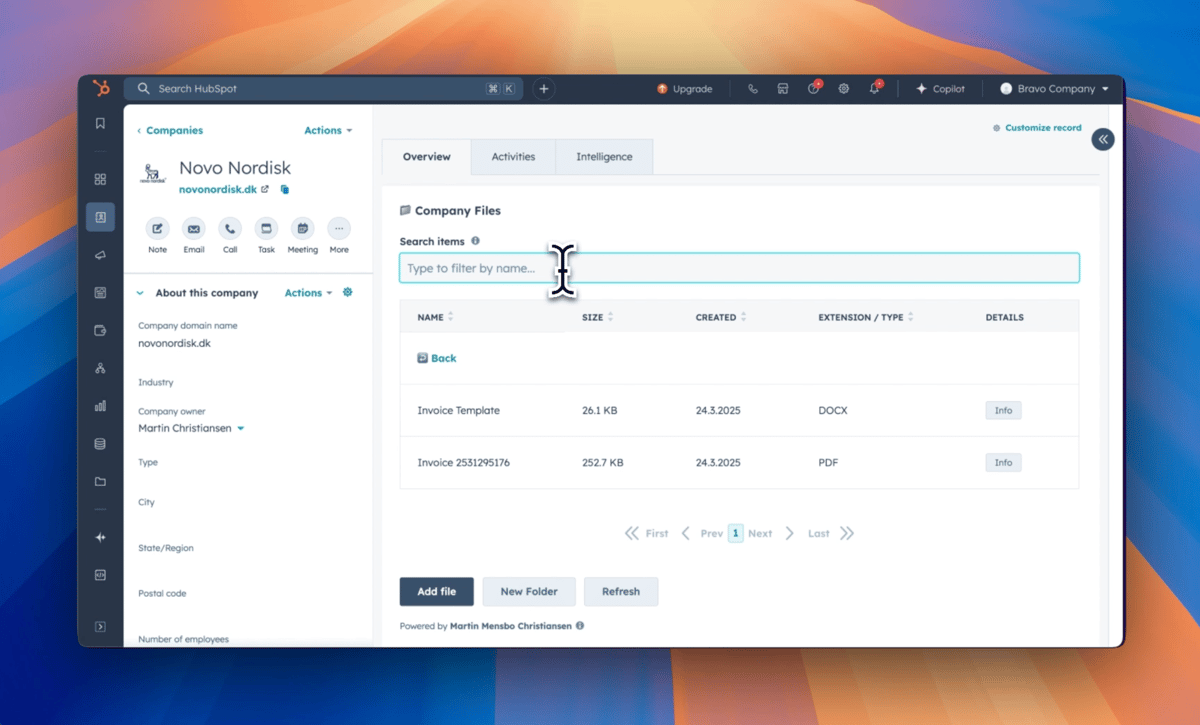Switch to the Intelligence tab
The width and height of the screenshot is (1200, 725).
tap(604, 157)
